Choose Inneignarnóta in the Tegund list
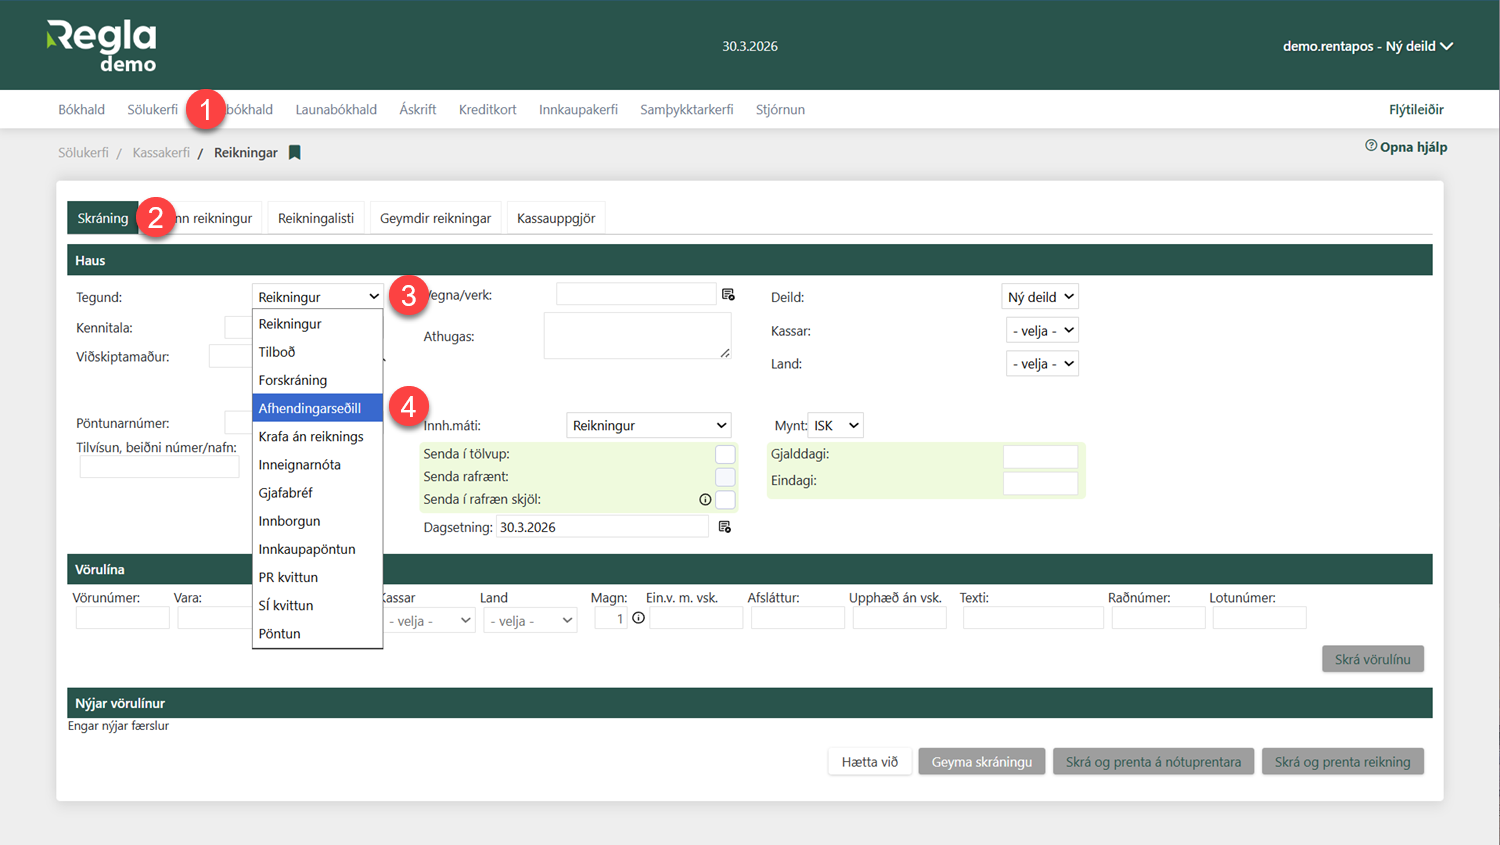This screenshot has height=845, width=1500. pos(300,465)
